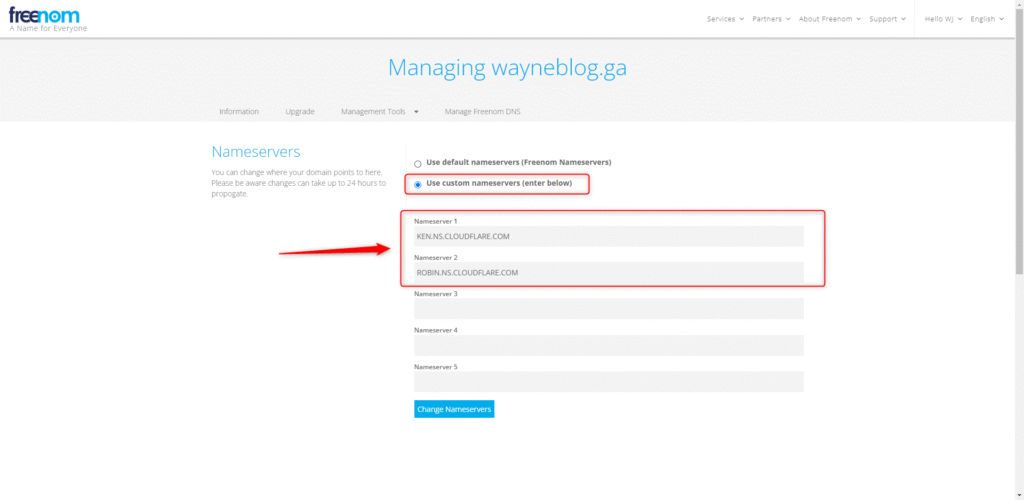1024x500 pixels.
Task: Focus the Nameserver 2 text field
Action: pyautogui.click(x=608, y=272)
